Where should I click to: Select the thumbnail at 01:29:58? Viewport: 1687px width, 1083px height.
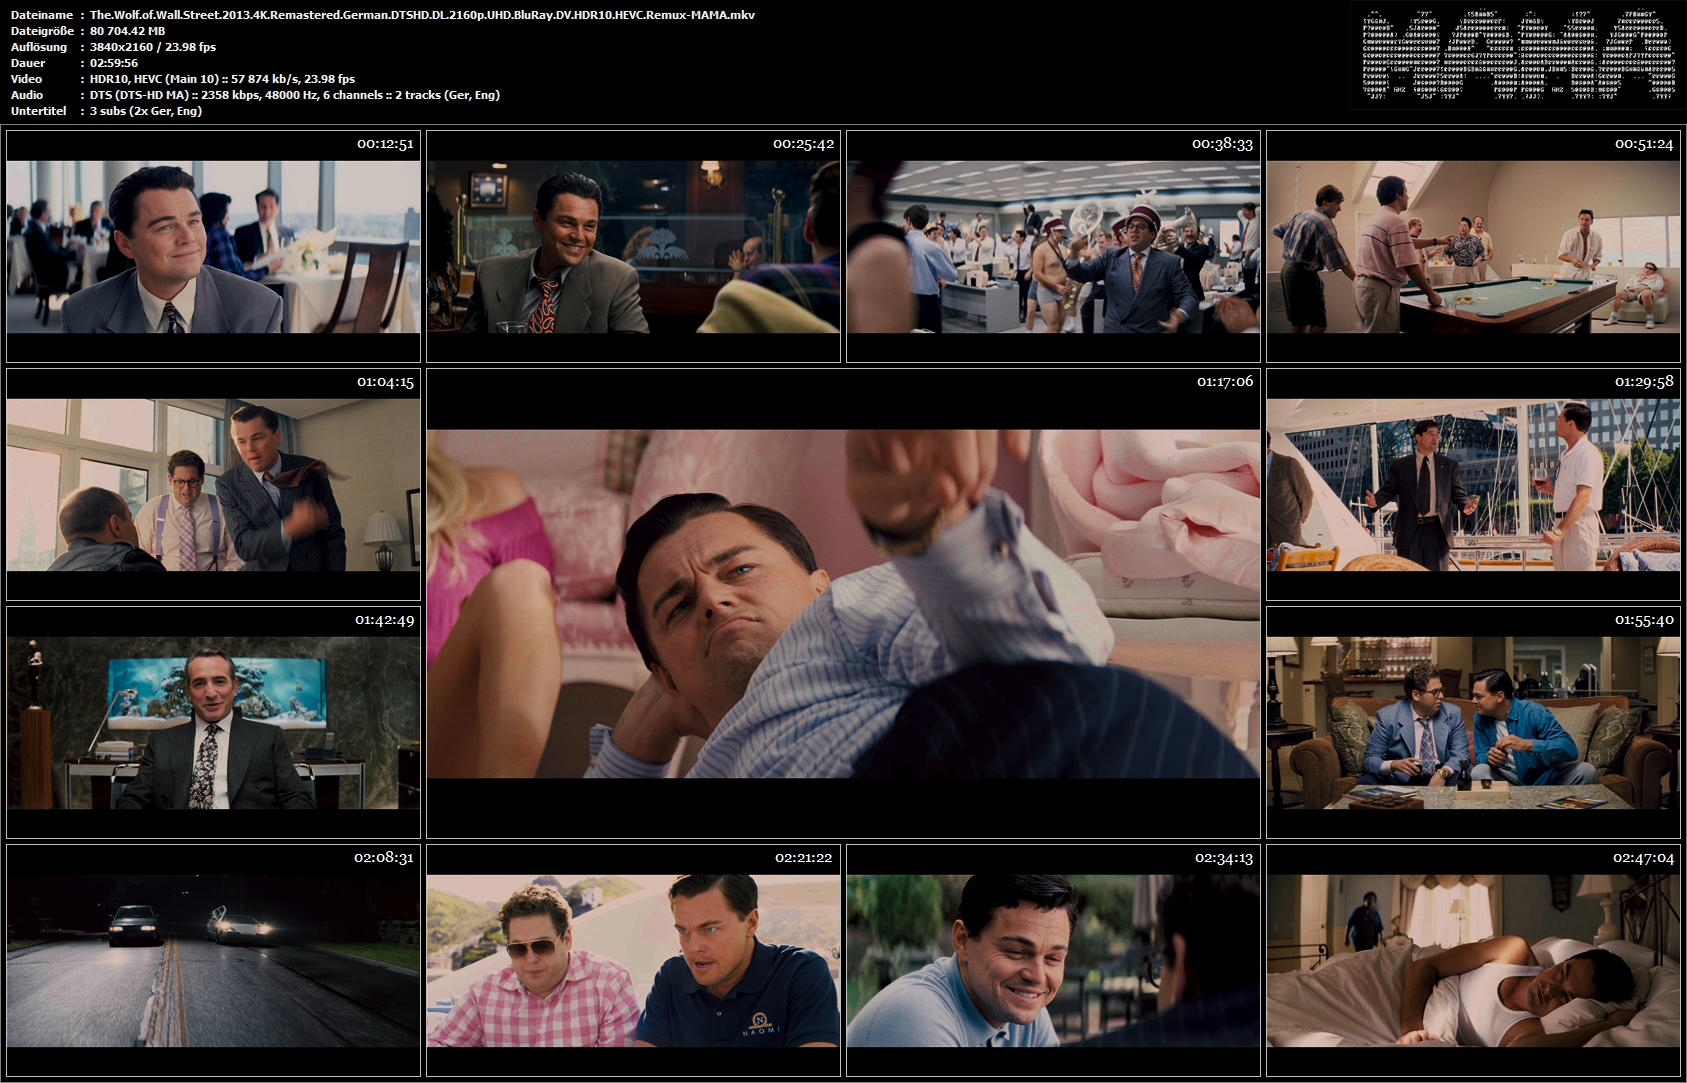(x=1473, y=484)
